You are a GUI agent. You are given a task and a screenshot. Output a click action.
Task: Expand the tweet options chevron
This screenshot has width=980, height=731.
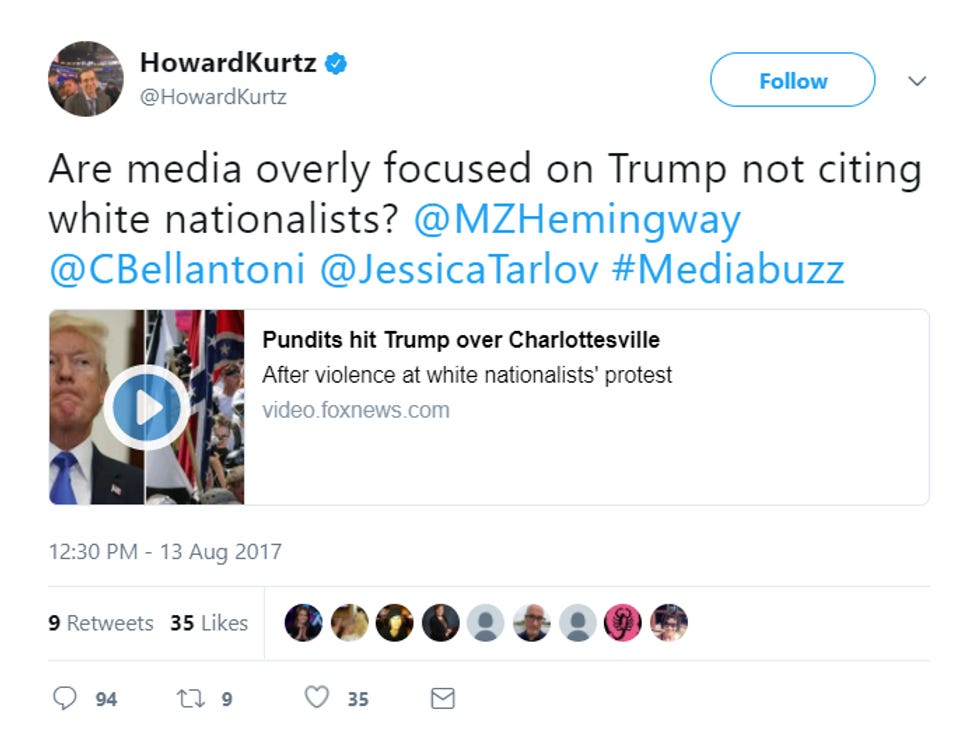click(916, 81)
